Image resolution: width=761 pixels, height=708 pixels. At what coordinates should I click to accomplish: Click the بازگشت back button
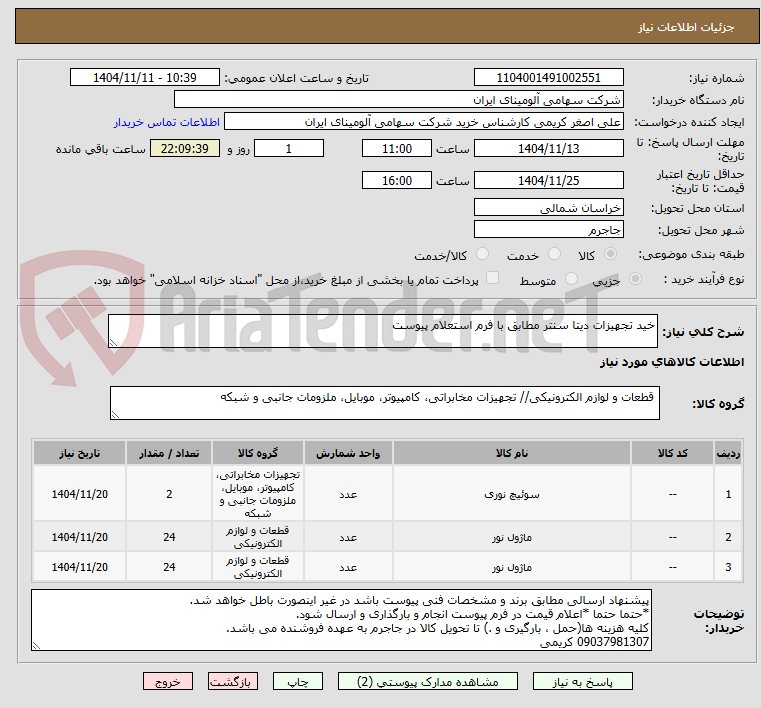tap(232, 681)
